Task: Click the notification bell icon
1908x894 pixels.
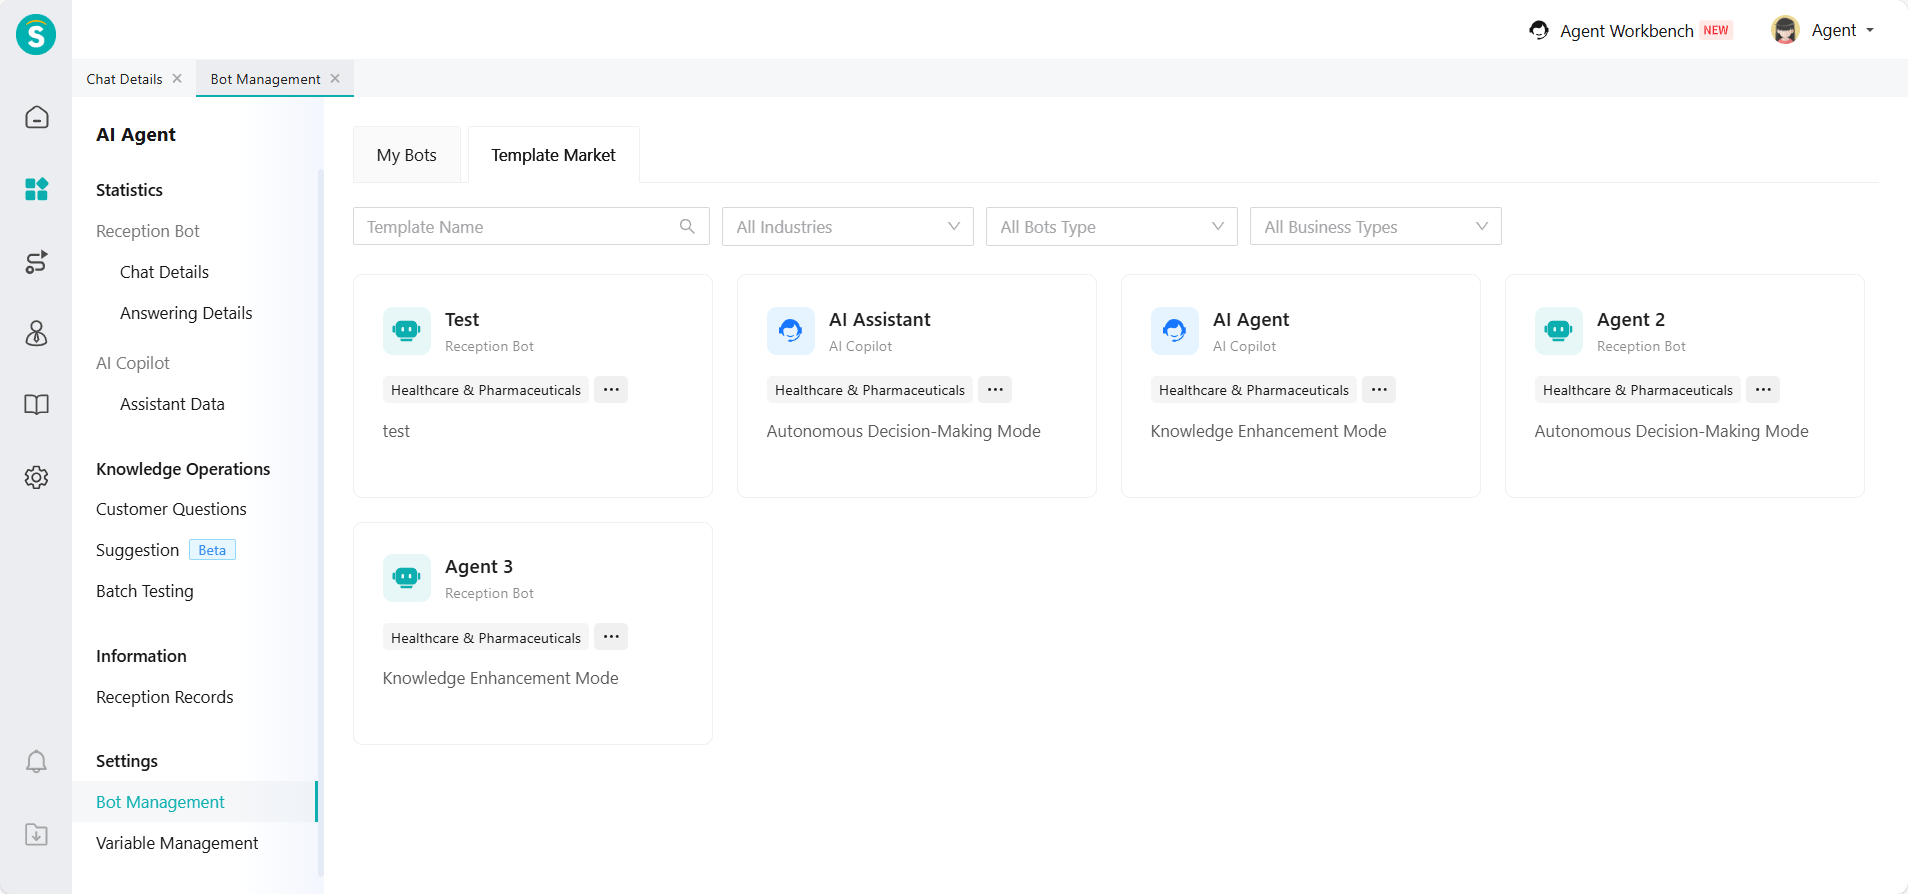Action: click(36, 762)
